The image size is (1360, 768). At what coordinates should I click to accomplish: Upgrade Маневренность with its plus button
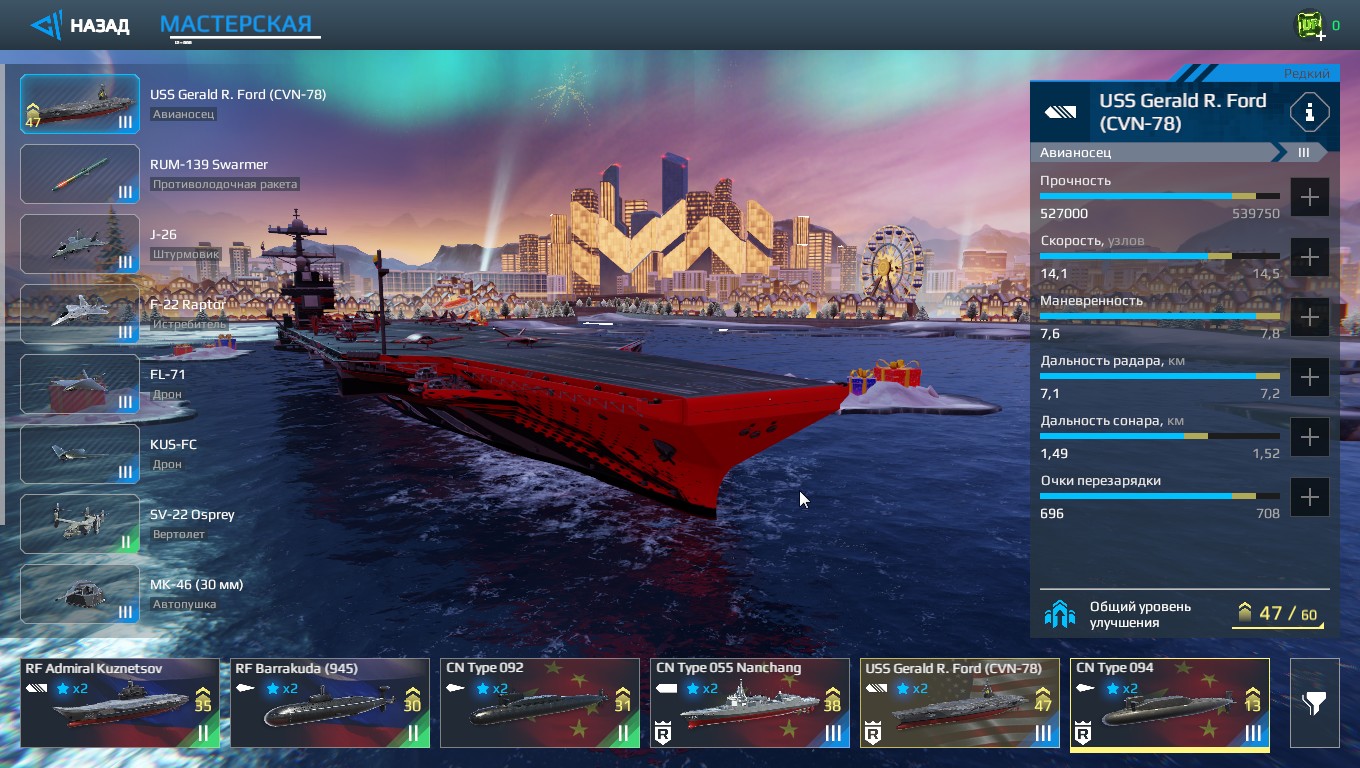point(1309,317)
